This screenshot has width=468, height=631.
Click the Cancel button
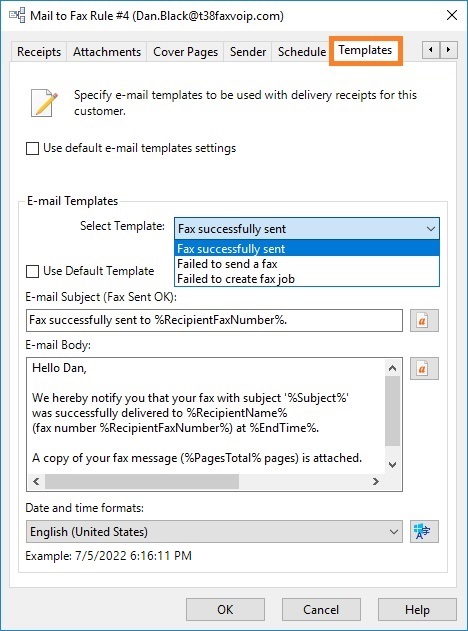click(x=321, y=609)
